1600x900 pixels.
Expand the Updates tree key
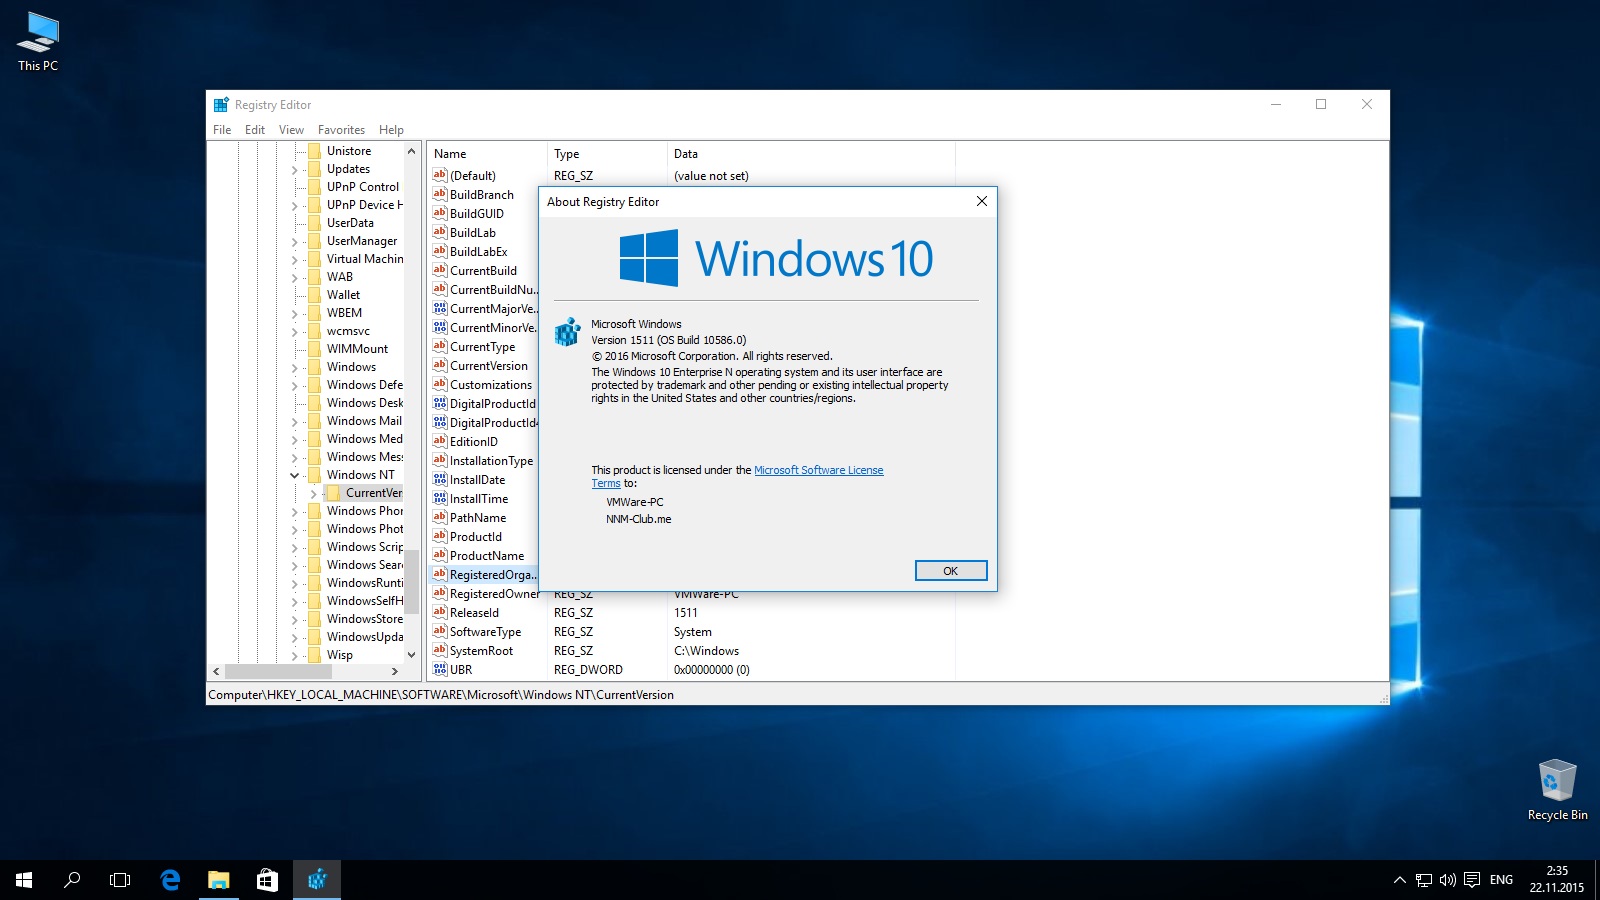pyautogui.click(x=295, y=170)
